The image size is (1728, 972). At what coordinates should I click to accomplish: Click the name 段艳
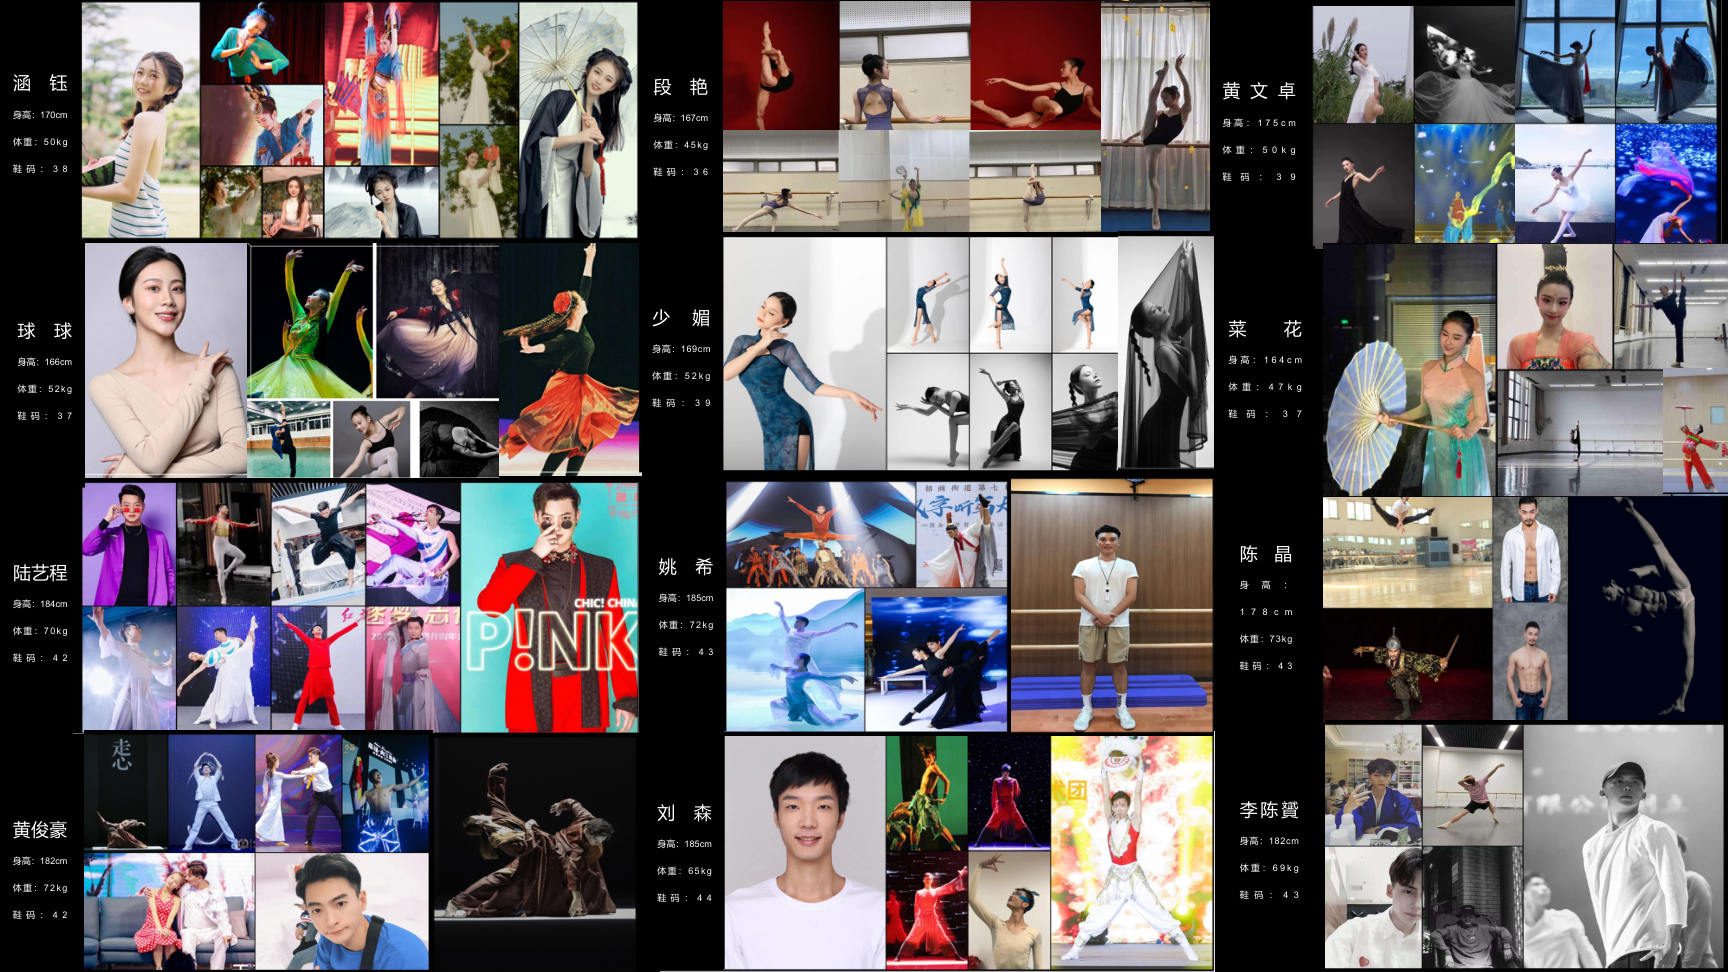pos(680,87)
